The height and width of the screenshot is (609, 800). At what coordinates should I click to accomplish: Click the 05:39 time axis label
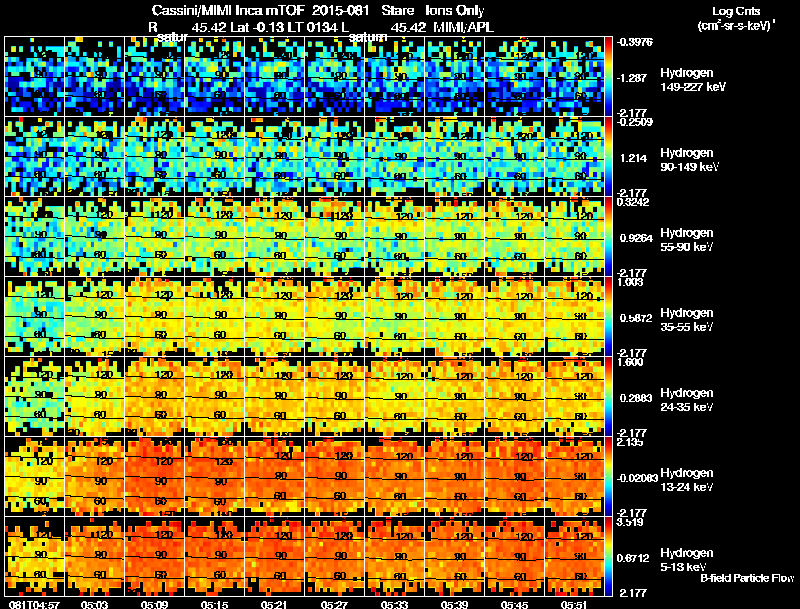[x=454, y=604]
